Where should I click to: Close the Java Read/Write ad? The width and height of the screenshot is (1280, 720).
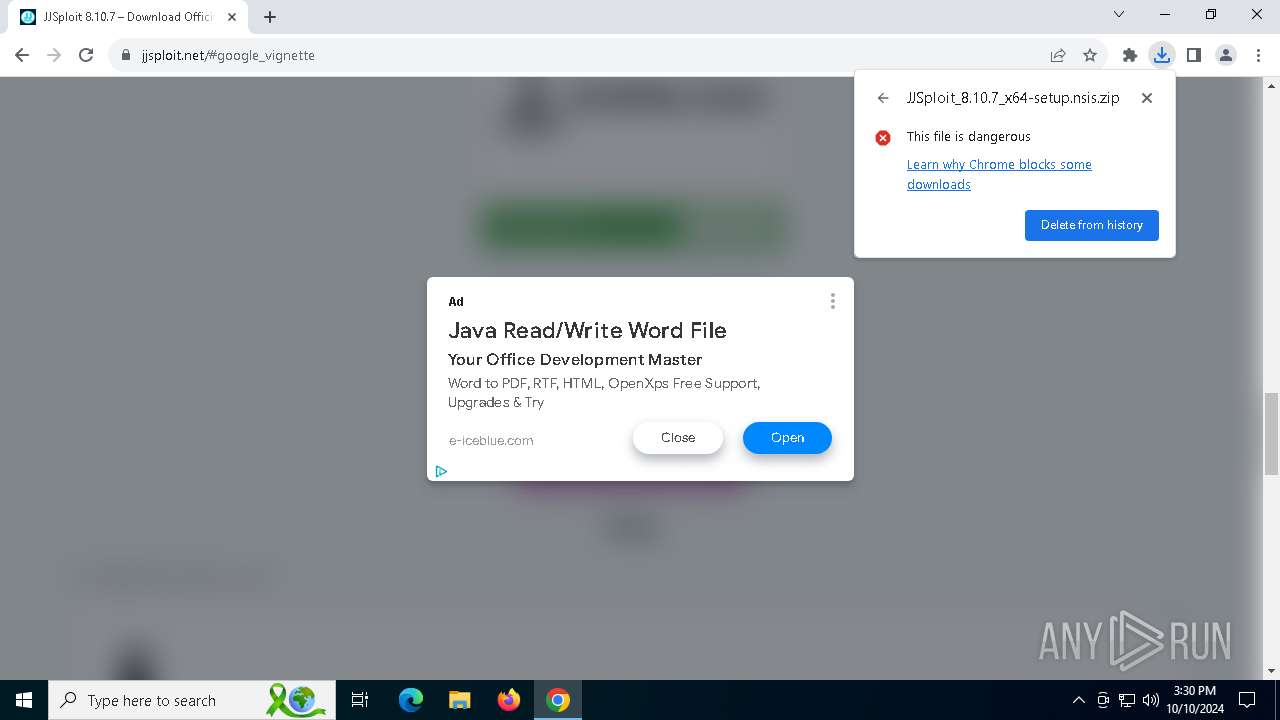(678, 438)
